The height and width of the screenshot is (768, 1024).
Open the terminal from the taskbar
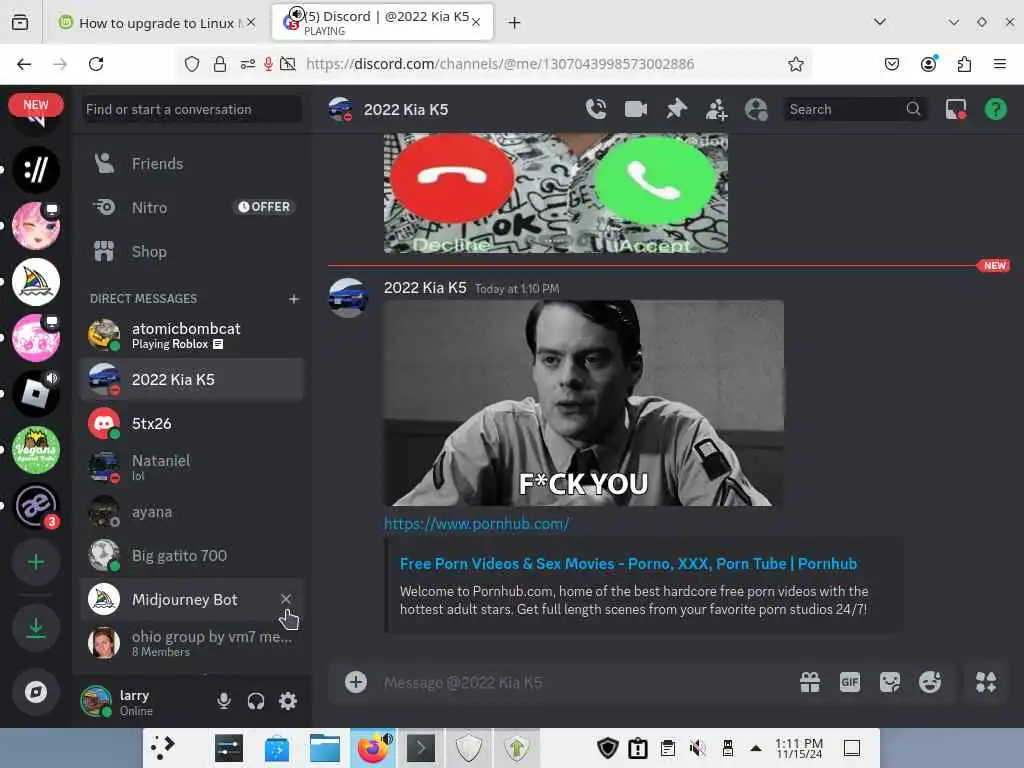(x=421, y=748)
